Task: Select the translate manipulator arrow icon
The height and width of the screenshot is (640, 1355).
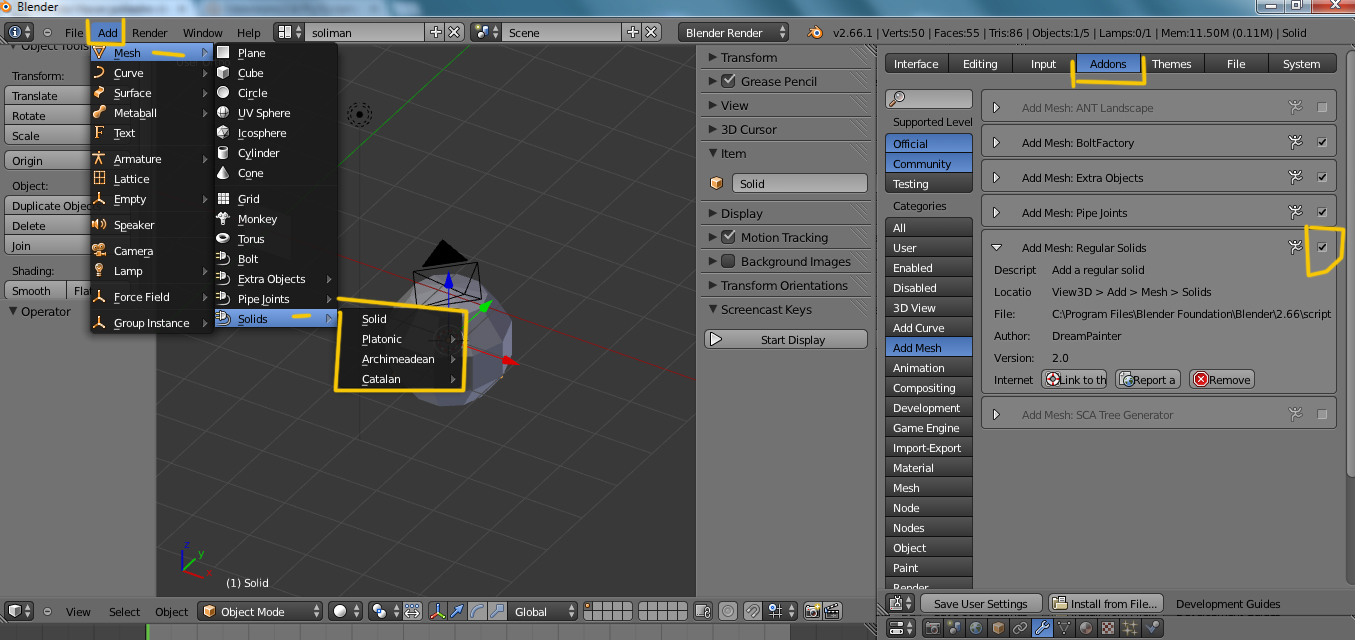Action: point(457,611)
